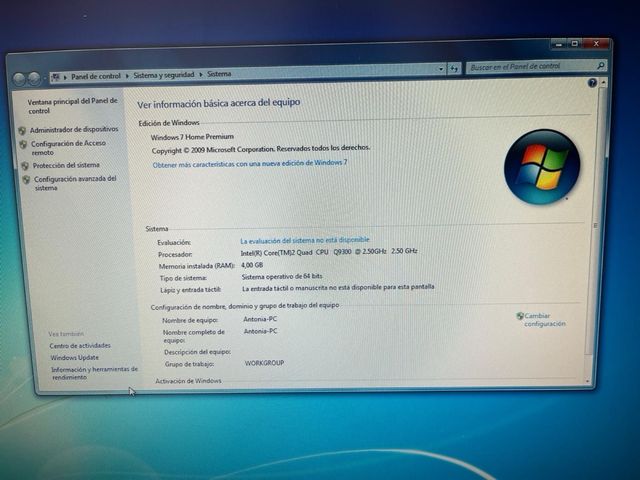
Task: Open Ventana principal del Panel de control
Action: click(72, 106)
